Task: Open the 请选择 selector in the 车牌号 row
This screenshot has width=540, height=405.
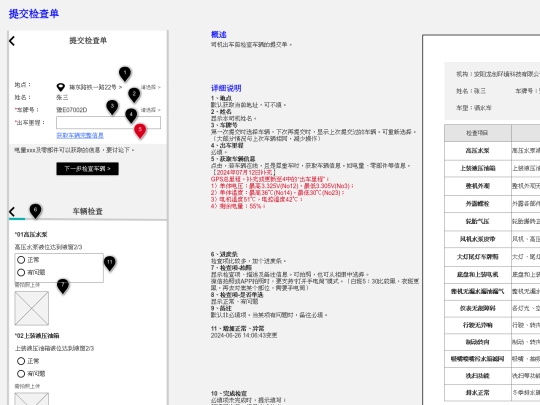Action: (150, 110)
